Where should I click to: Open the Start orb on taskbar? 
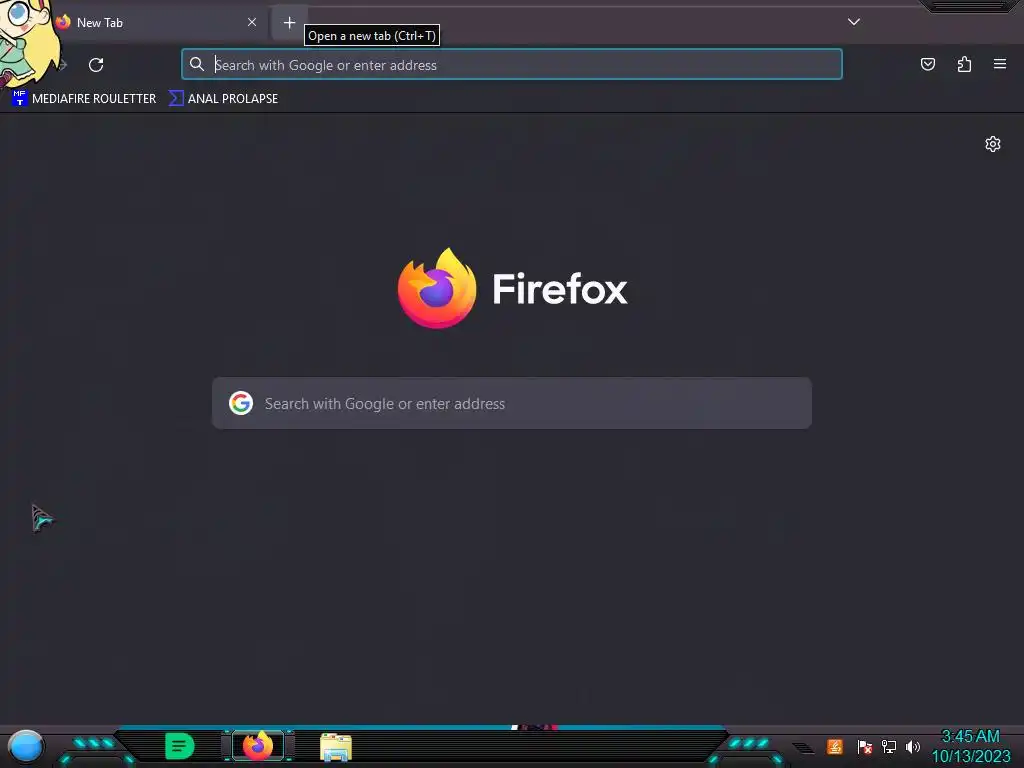[25, 747]
